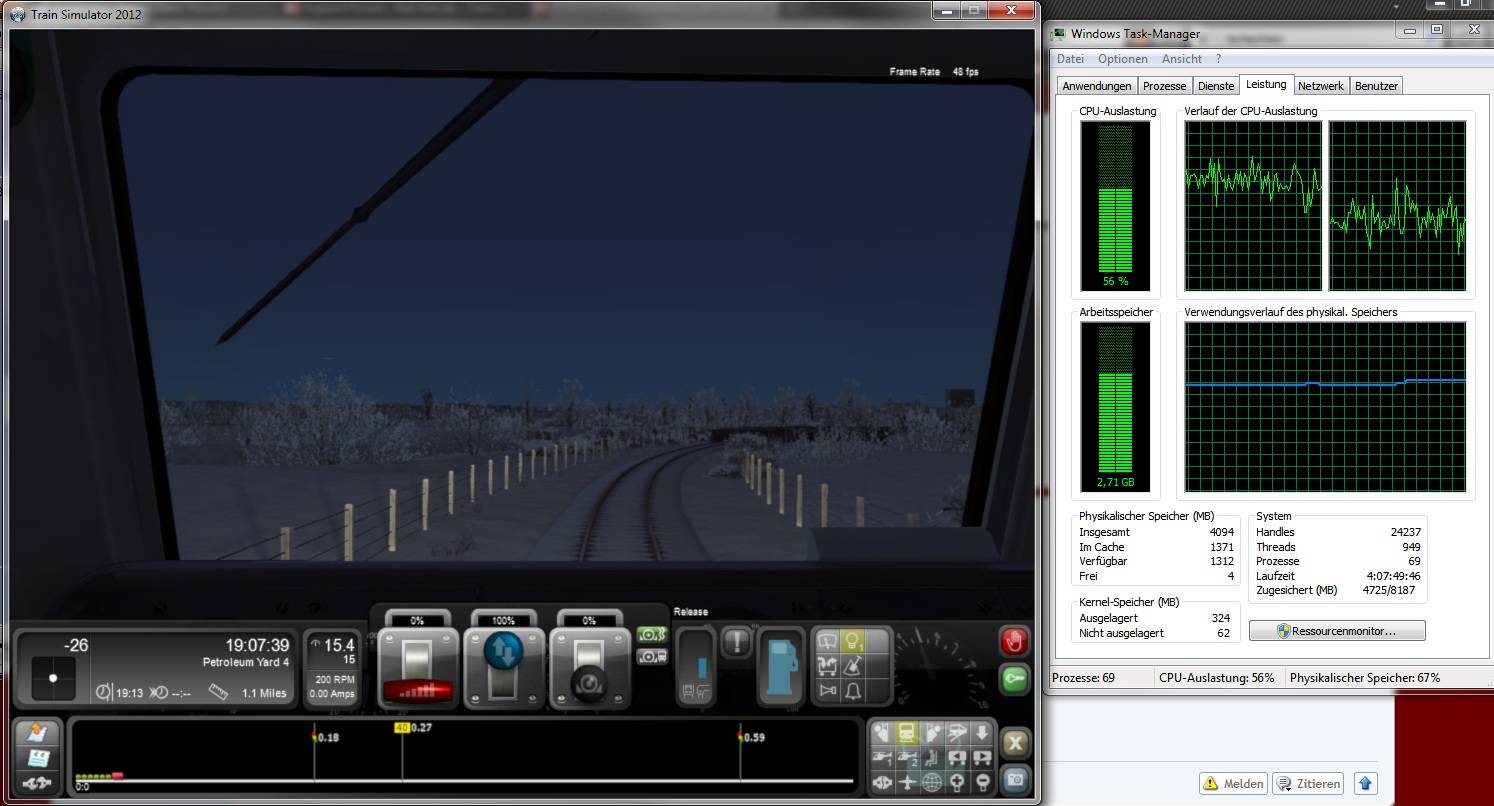This screenshot has width=1494, height=806.
Task: Ring the bell icon in the HUD
Action: point(853,691)
